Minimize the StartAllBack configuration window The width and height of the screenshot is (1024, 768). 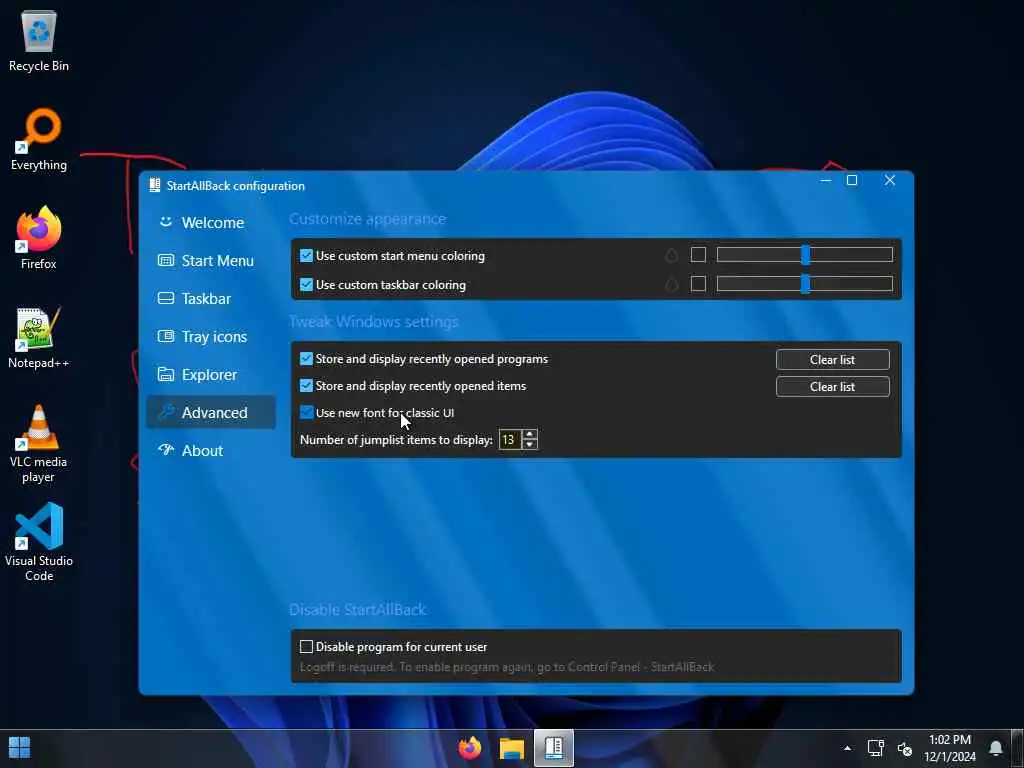826,180
